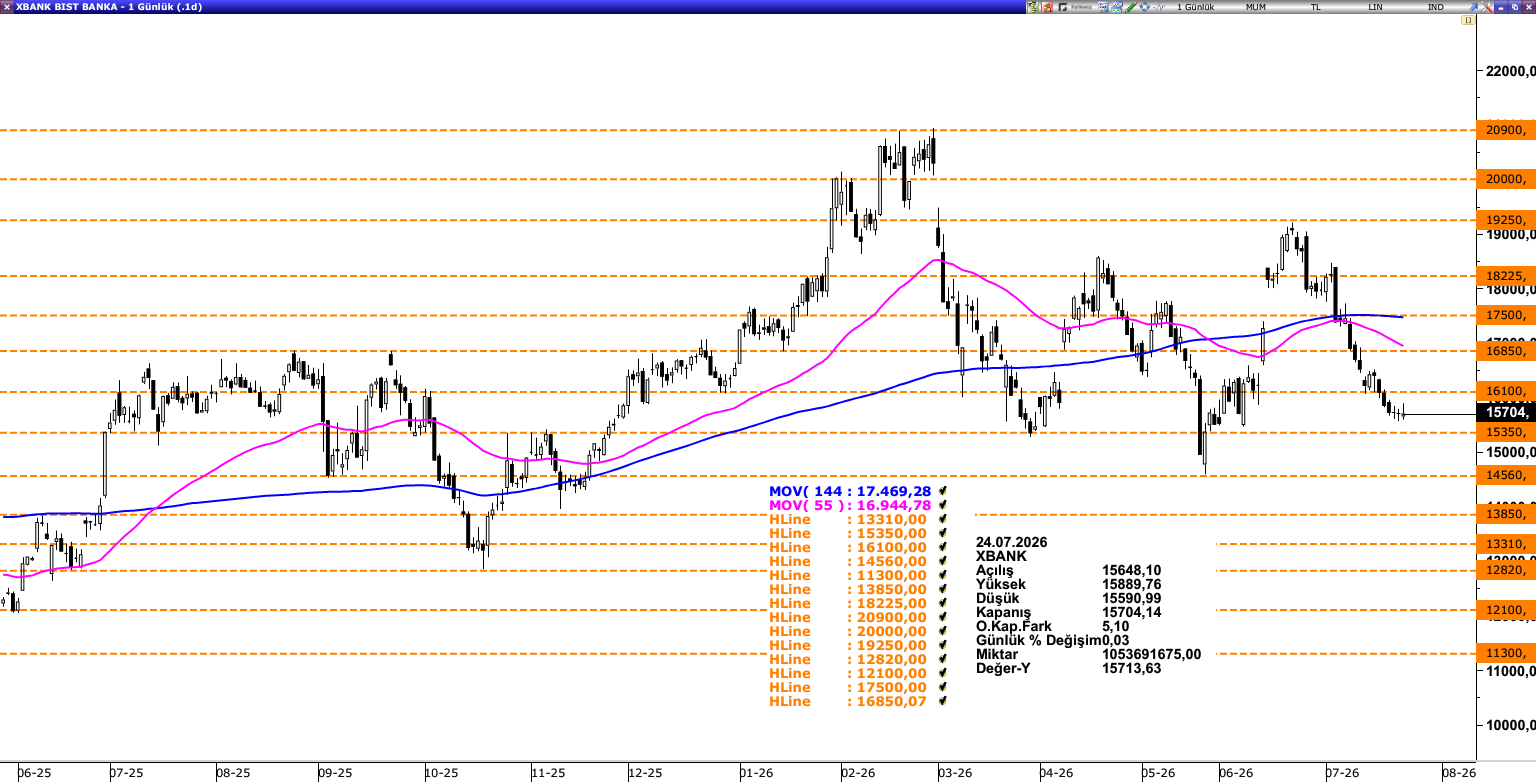Image resolution: width=1536 pixels, height=782 pixels.
Task: Toggle HLine 14560,00 checkmark
Action: [943, 561]
